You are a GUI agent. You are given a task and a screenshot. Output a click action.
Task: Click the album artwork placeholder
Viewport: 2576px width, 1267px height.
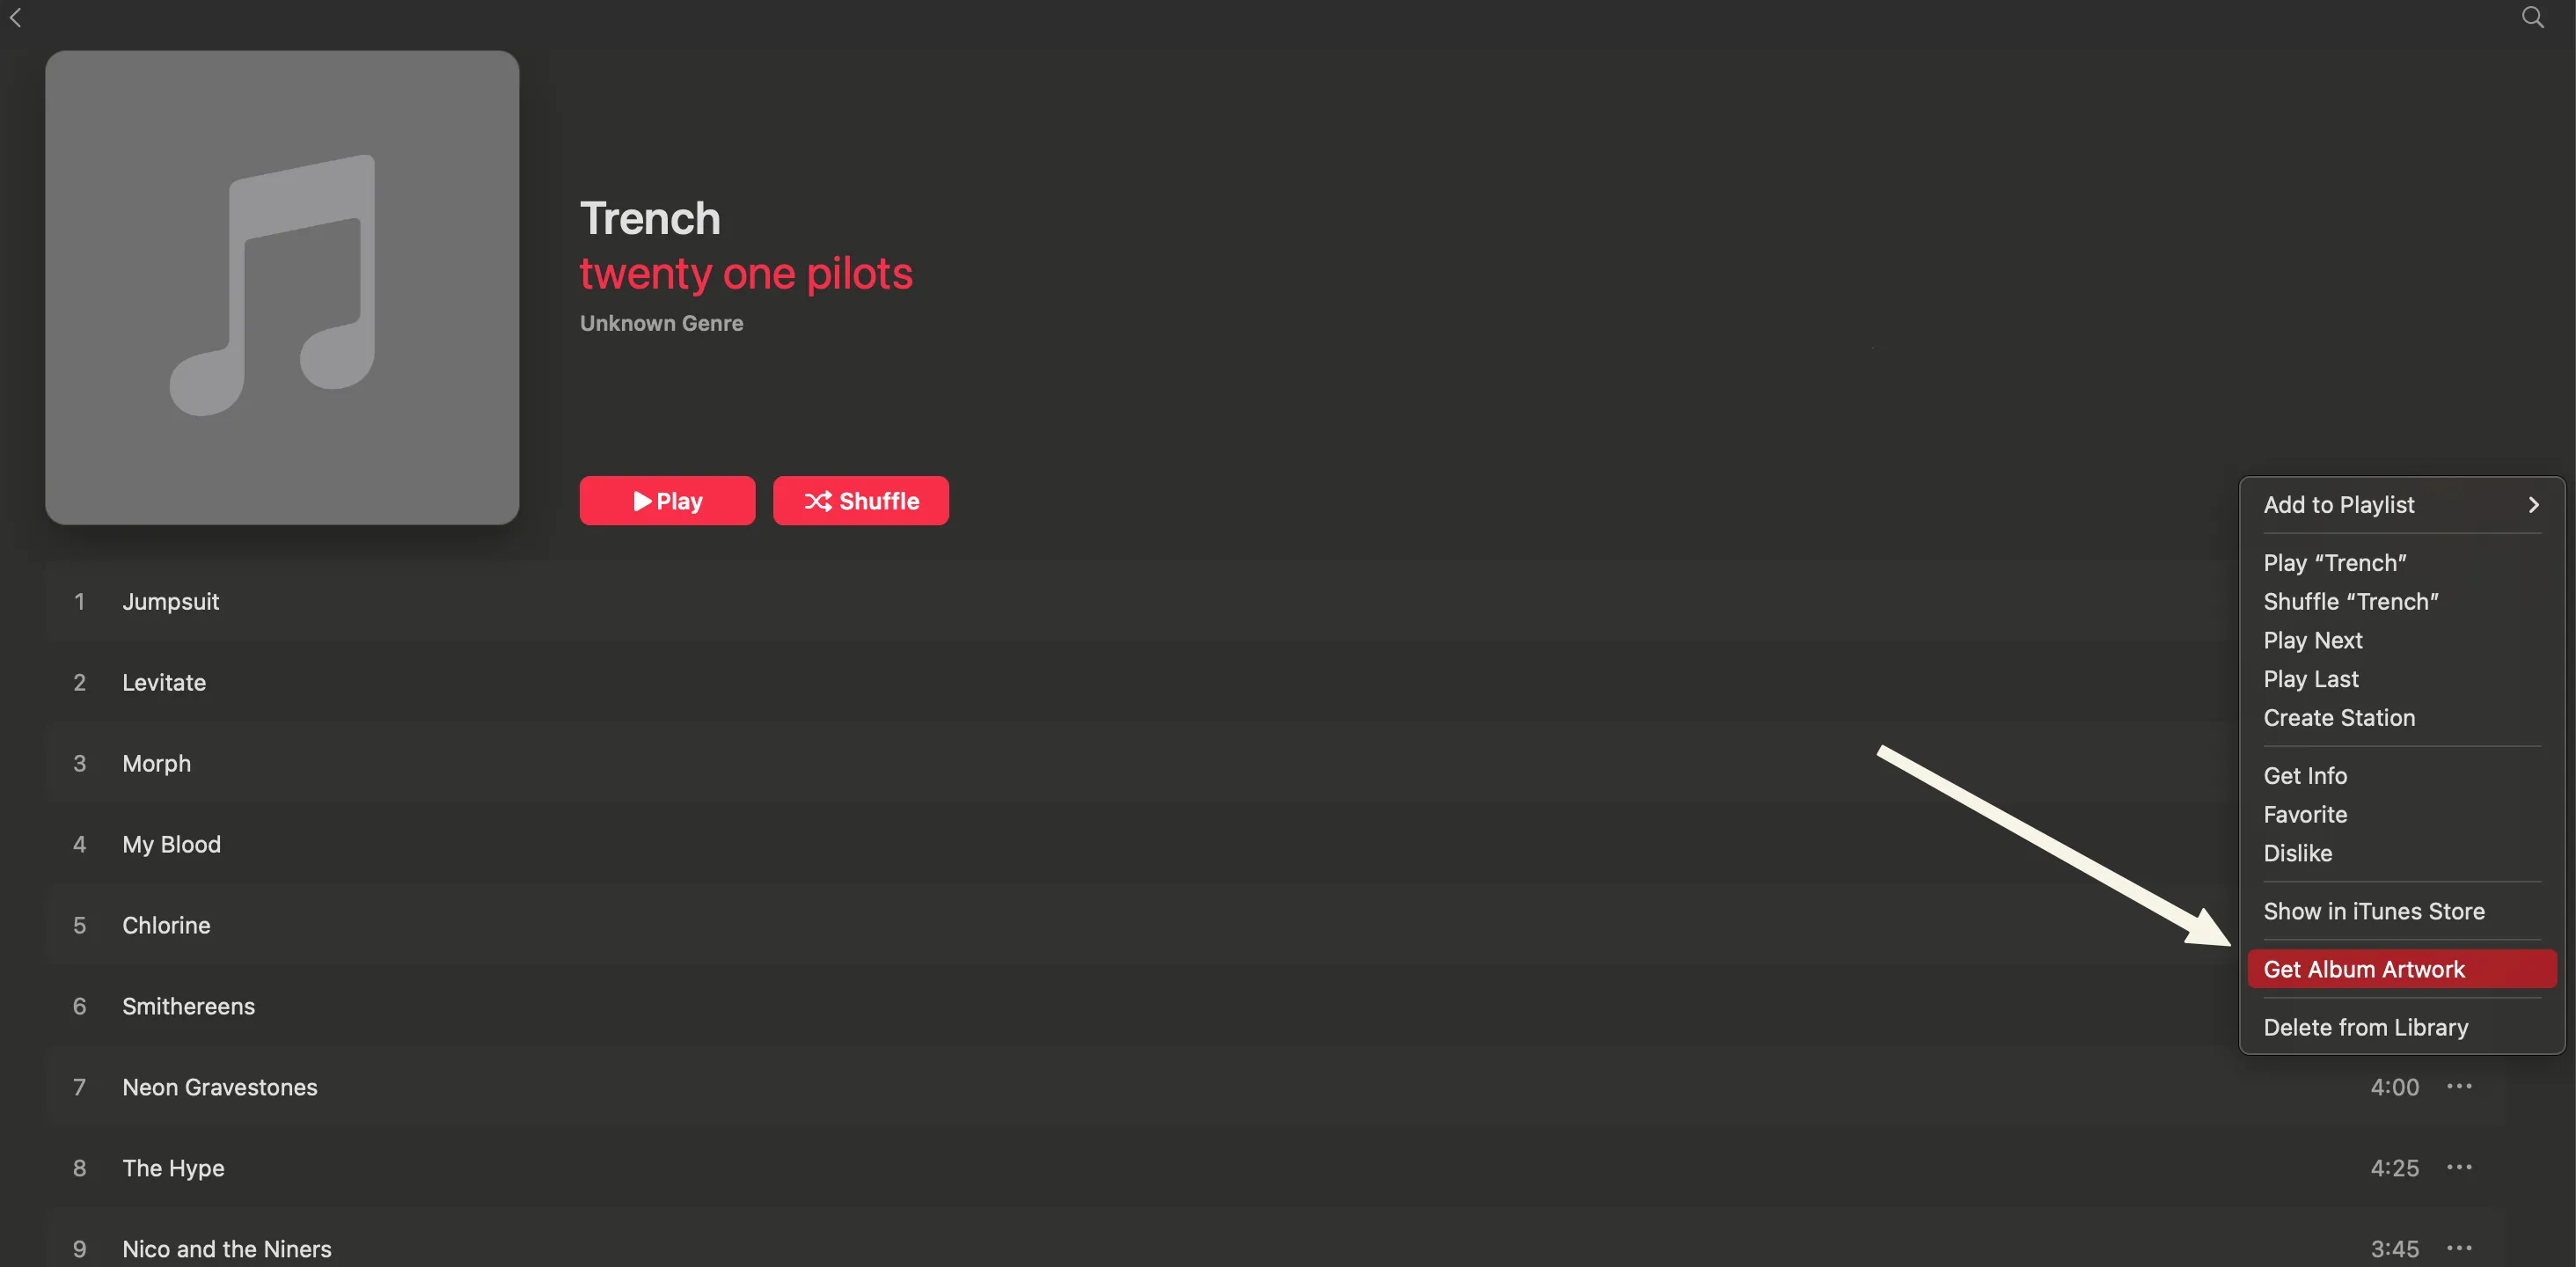click(x=282, y=288)
